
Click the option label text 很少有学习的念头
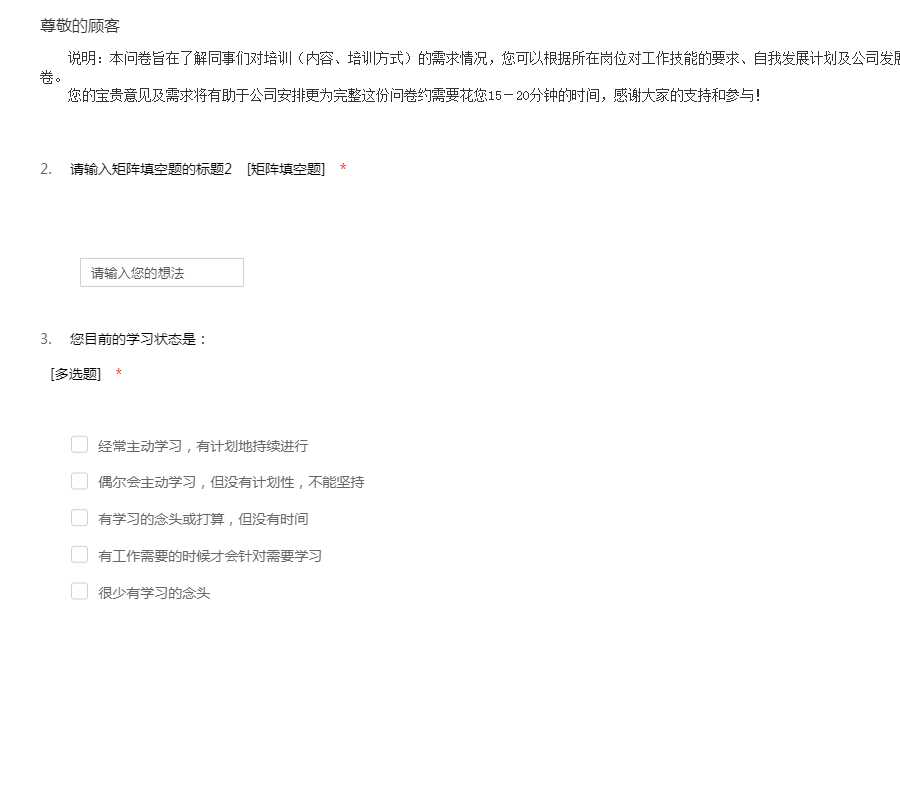(x=154, y=593)
